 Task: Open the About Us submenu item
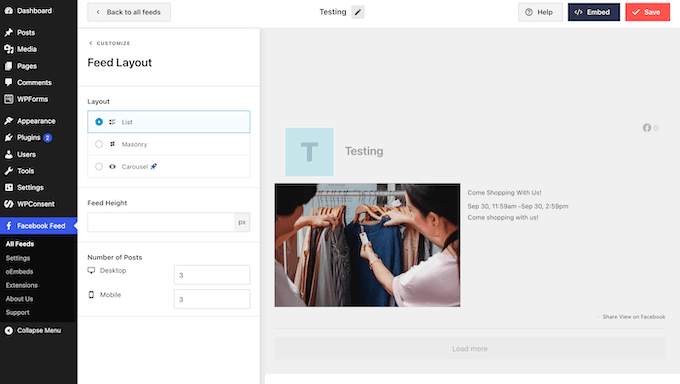pos(19,299)
